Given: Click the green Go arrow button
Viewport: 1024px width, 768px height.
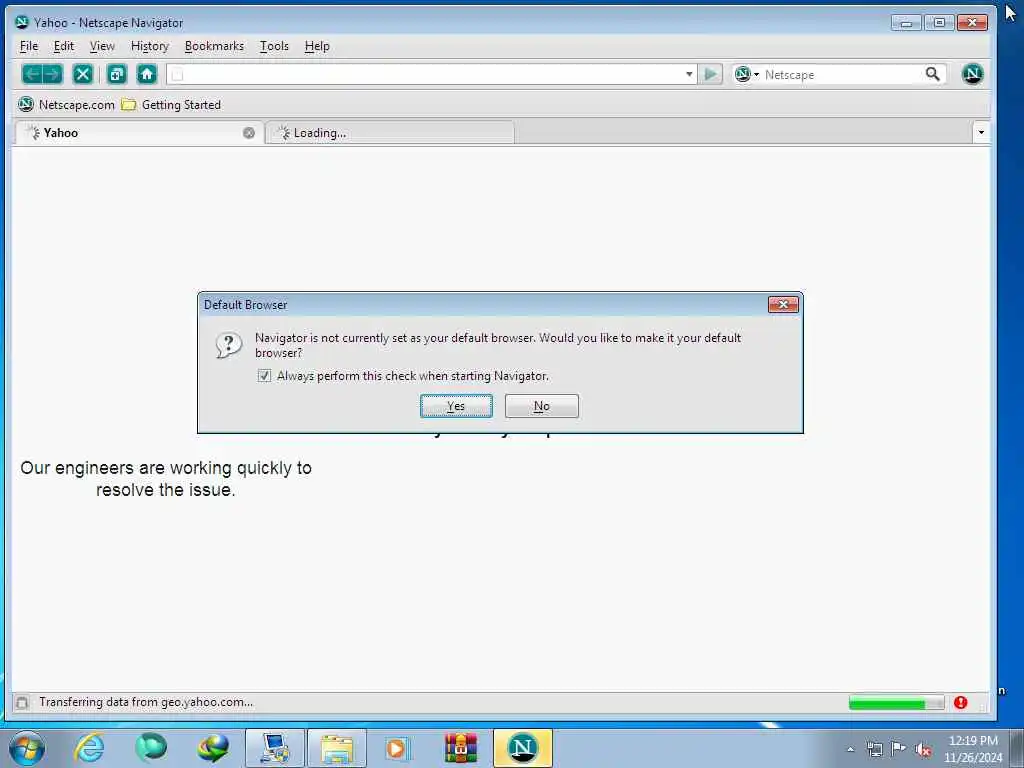Looking at the screenshot, I should point(711,74).
